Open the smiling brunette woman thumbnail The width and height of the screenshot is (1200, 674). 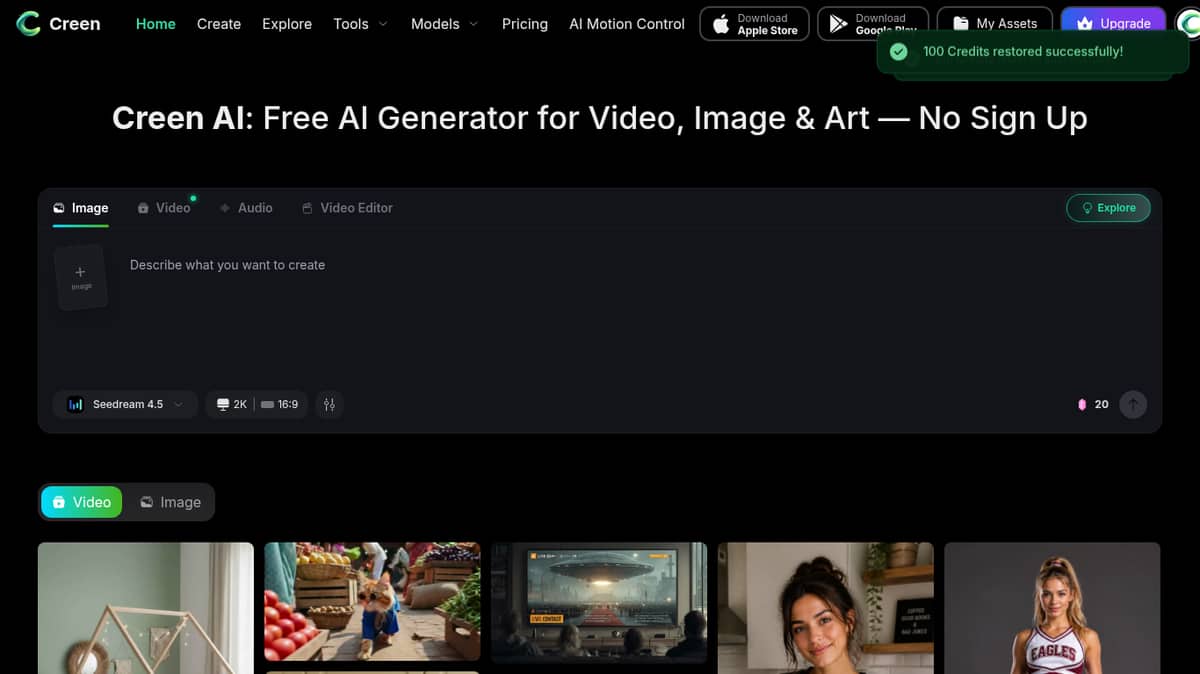tap(826, 608)
